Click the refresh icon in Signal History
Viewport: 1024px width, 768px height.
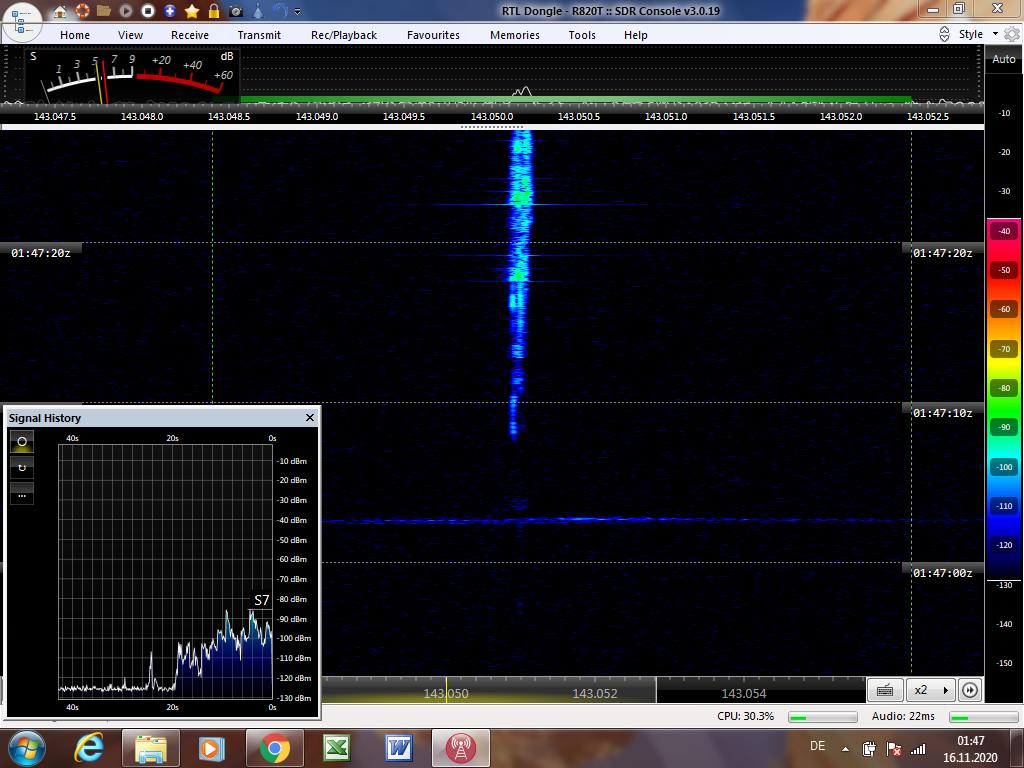click(x=22, y=468)
